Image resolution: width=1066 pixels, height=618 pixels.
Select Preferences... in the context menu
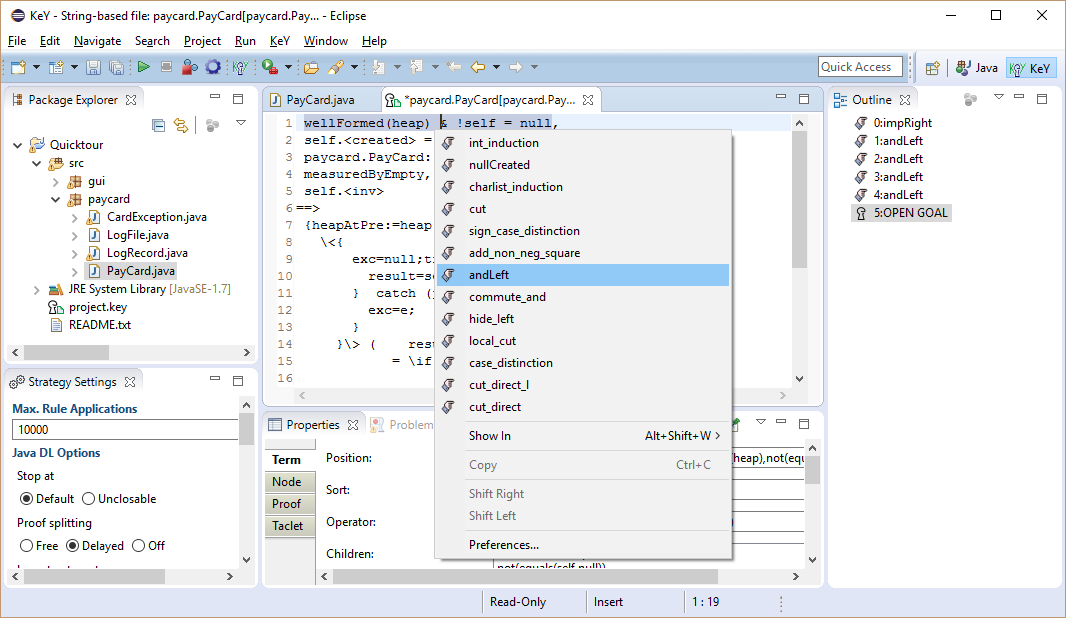click(583, 545)
